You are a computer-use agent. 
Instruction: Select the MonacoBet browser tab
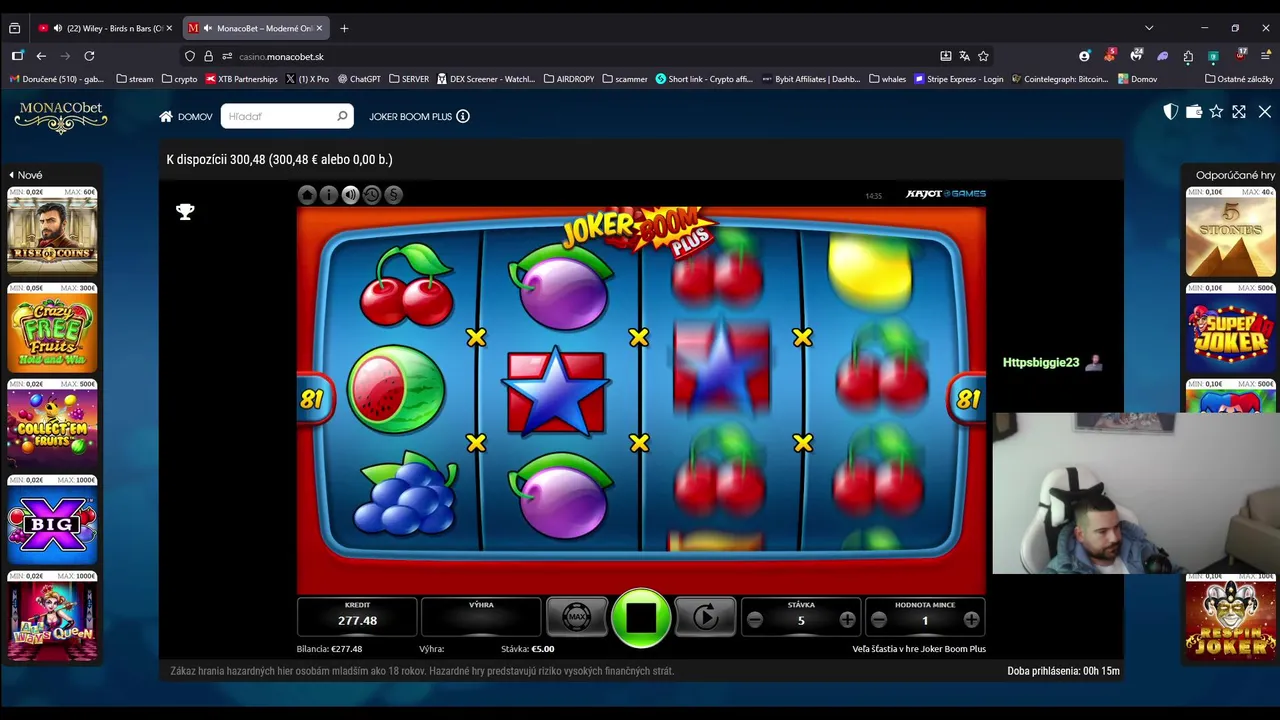click(x=255, y=28)
